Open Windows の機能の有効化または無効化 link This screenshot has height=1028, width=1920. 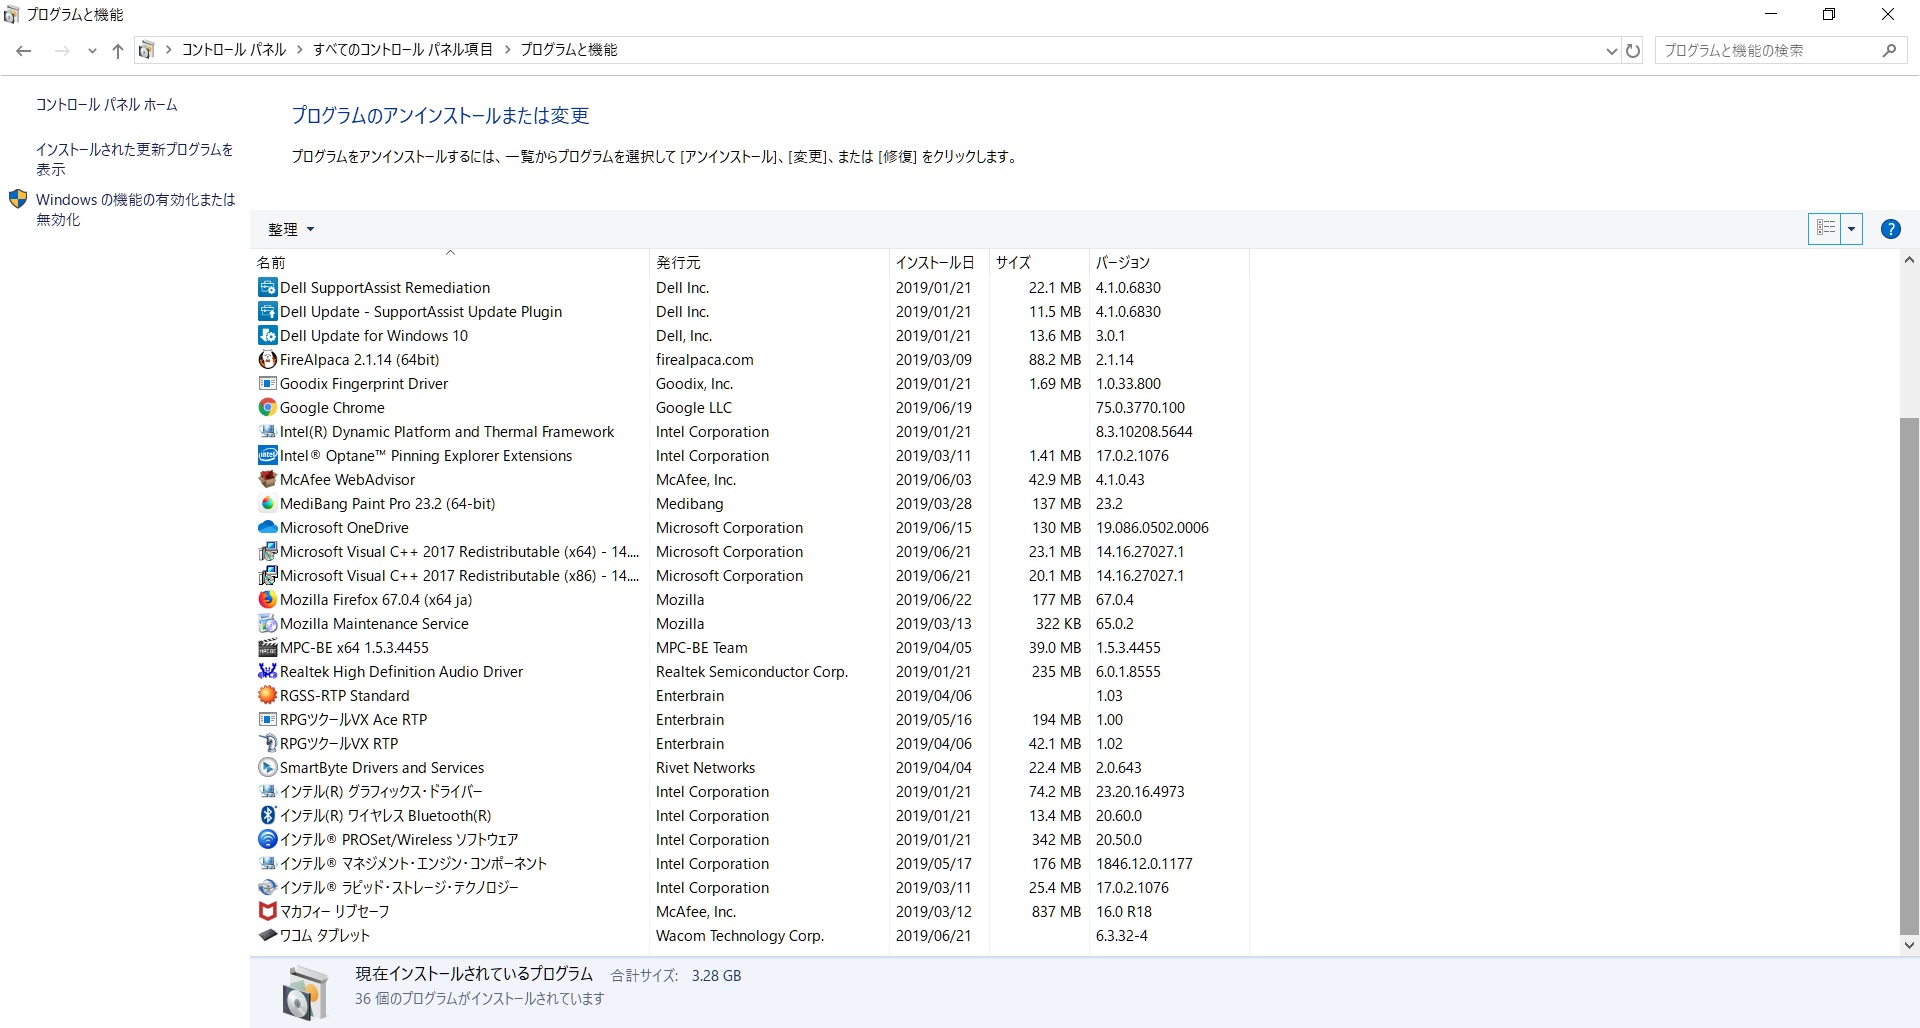[135, 209]
